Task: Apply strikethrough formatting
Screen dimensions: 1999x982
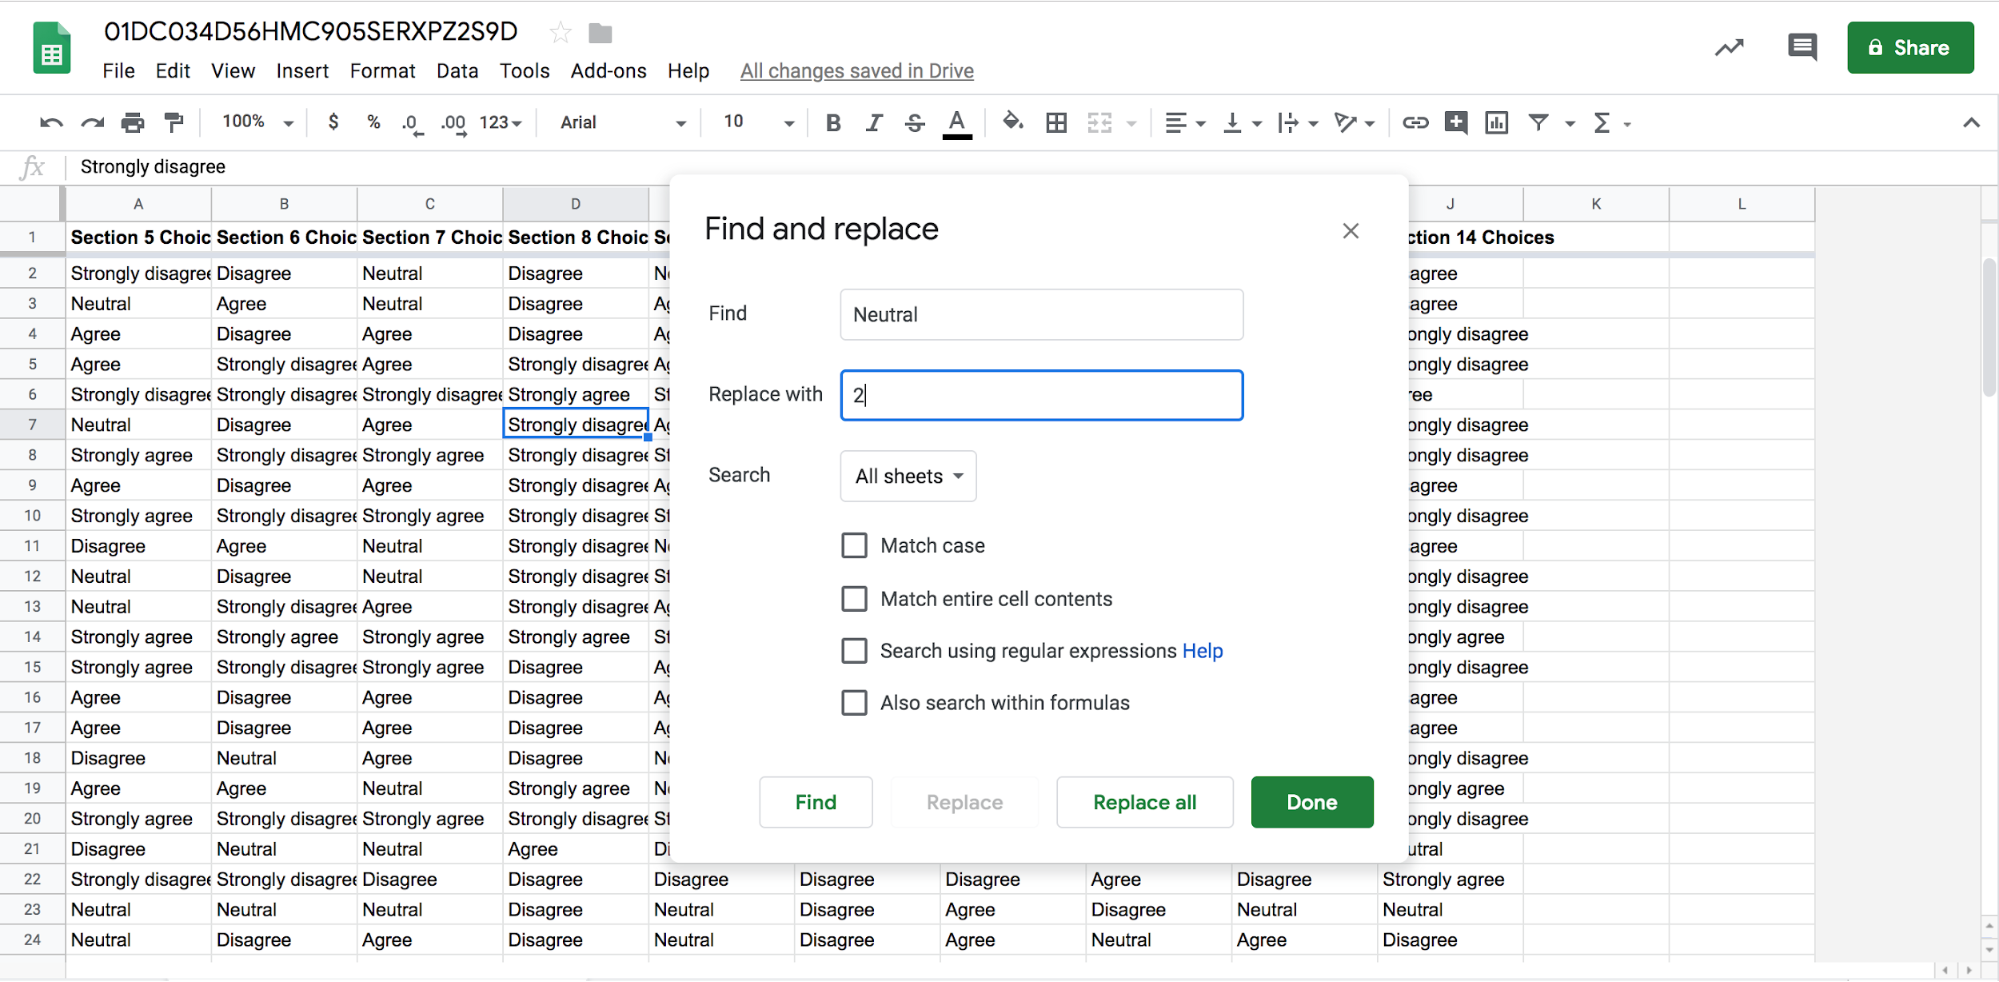Action: [914, 123]
